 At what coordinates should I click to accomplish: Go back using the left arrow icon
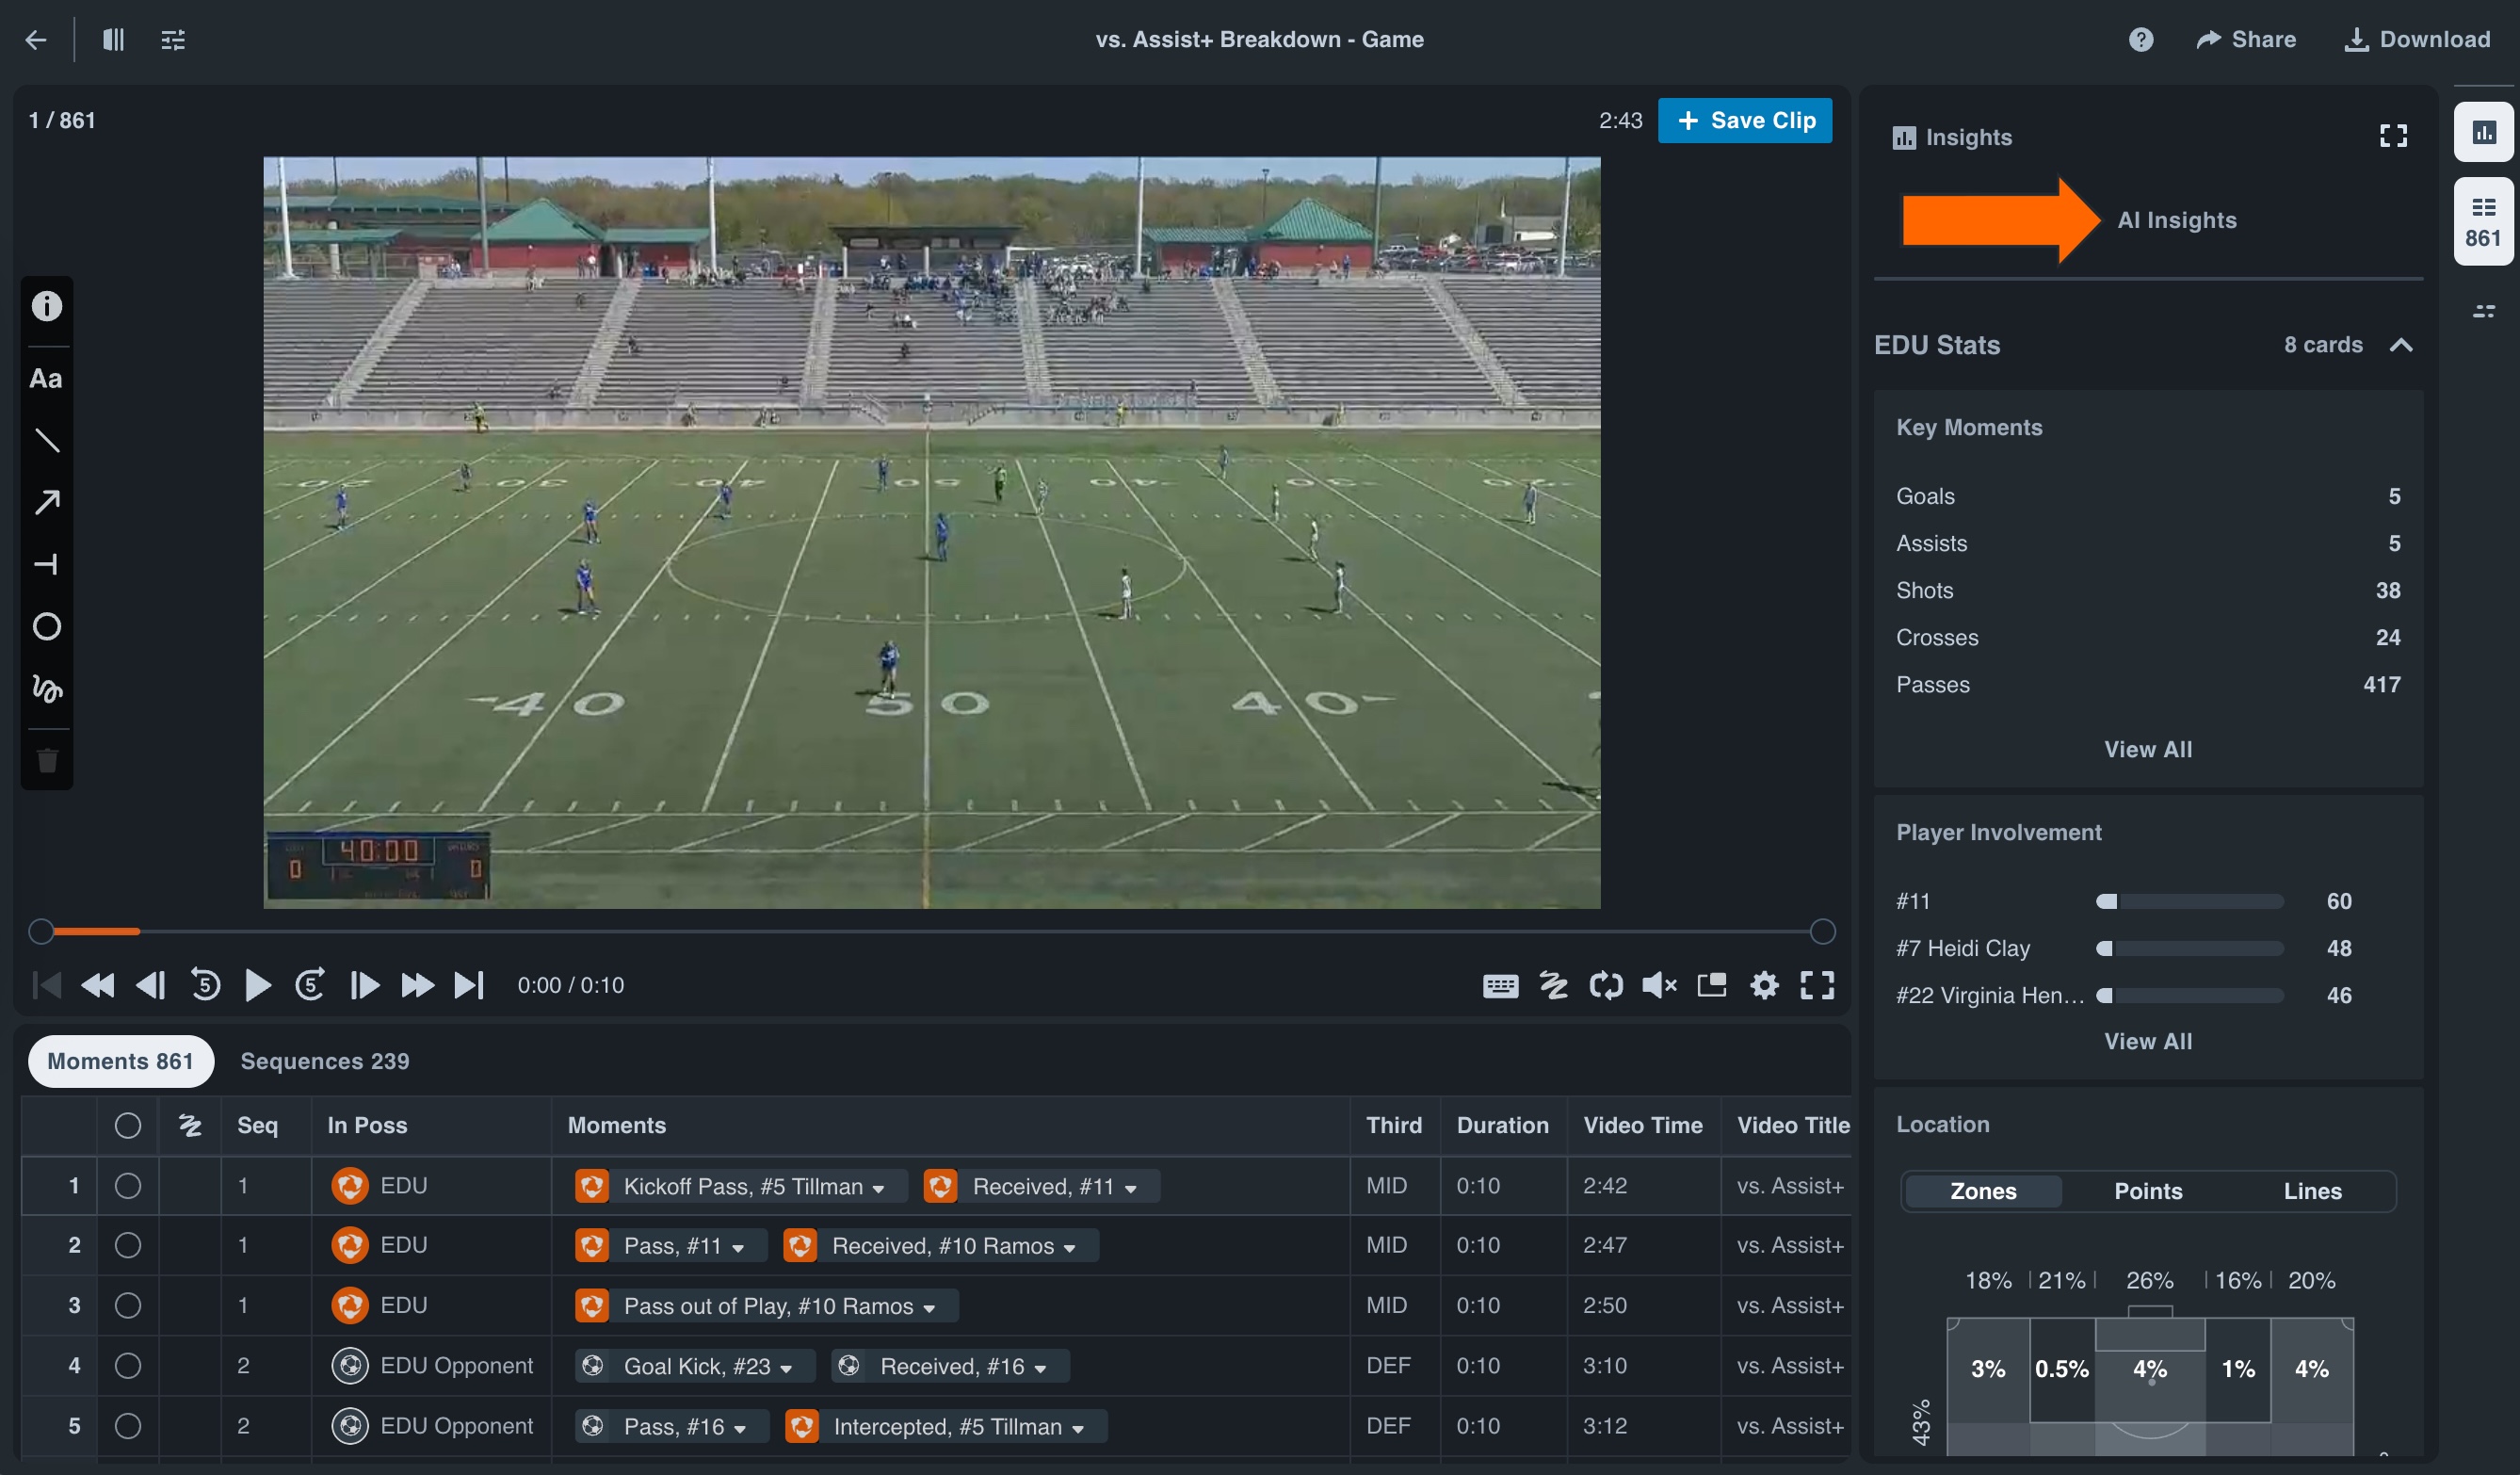click(x=36, y=40)
